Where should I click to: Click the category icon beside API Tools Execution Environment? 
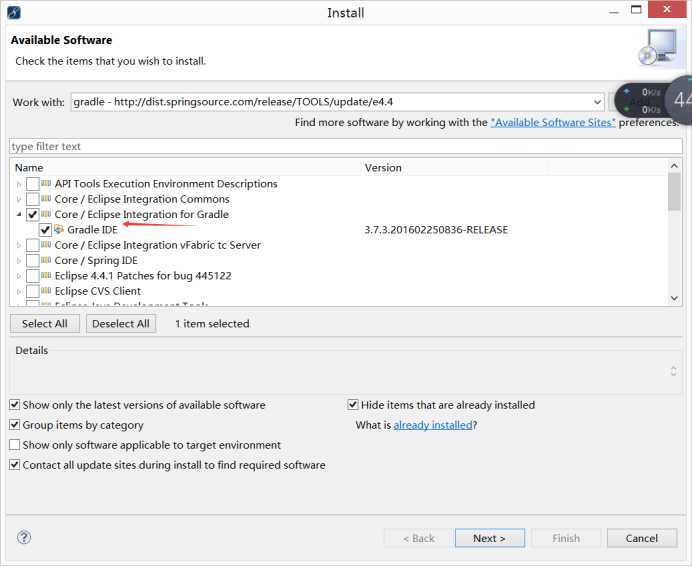46,183
